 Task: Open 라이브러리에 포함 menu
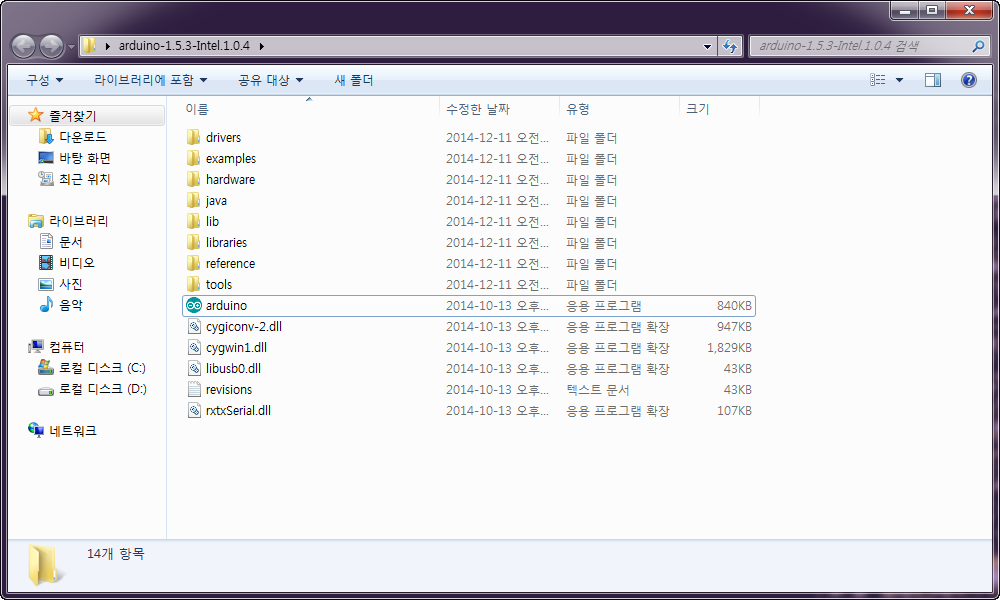pyautogui.click(x=150, y=80)
